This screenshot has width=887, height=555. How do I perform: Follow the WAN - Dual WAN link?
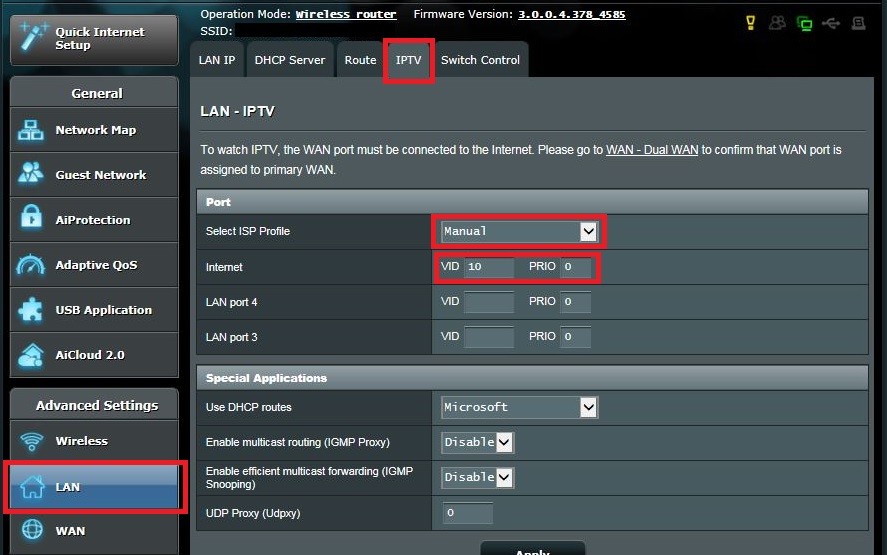coord(652,150)
